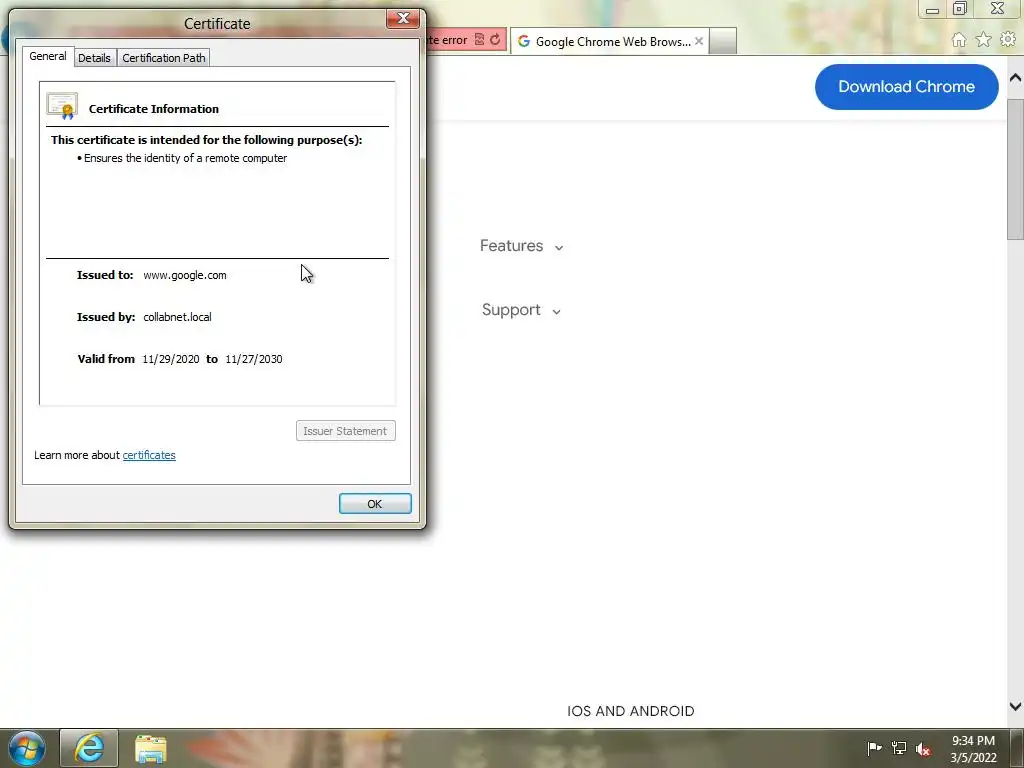This screenshot has width=1024, height=768.
Task: Click the taskbar clock showing 9:34 PM
Action: (x=973, y=749)
